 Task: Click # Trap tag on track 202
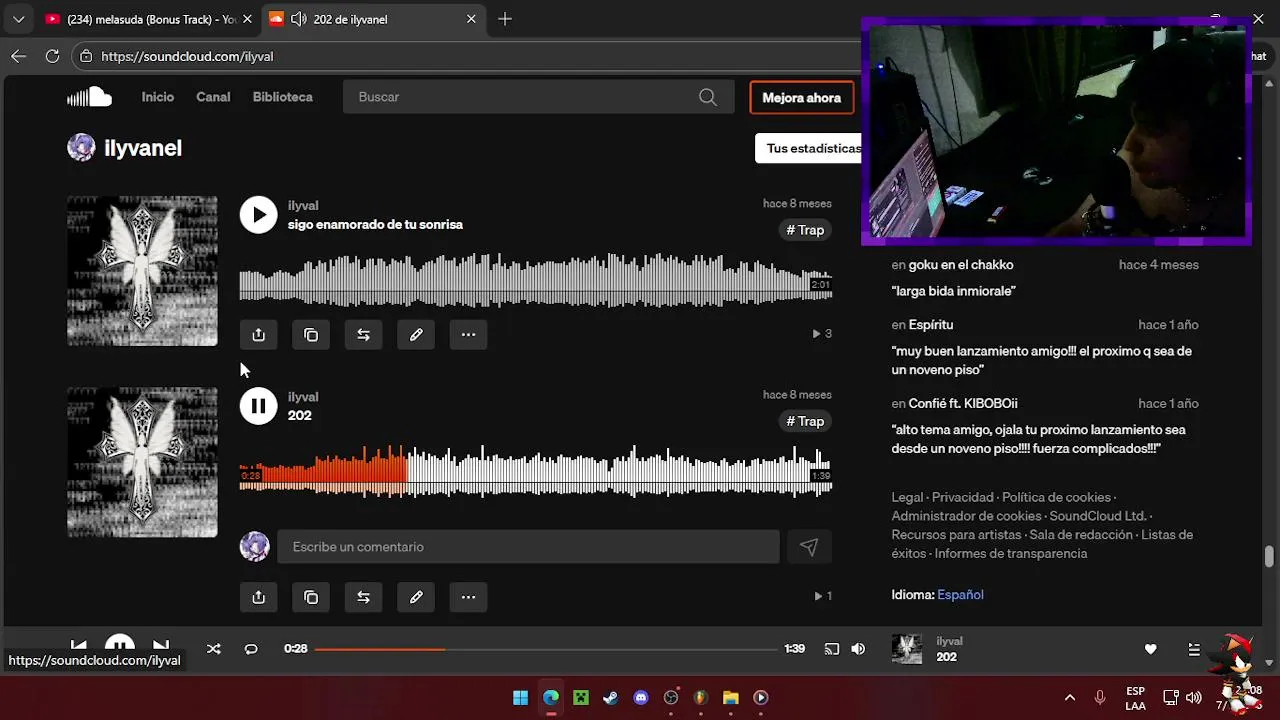click(805, 421)
